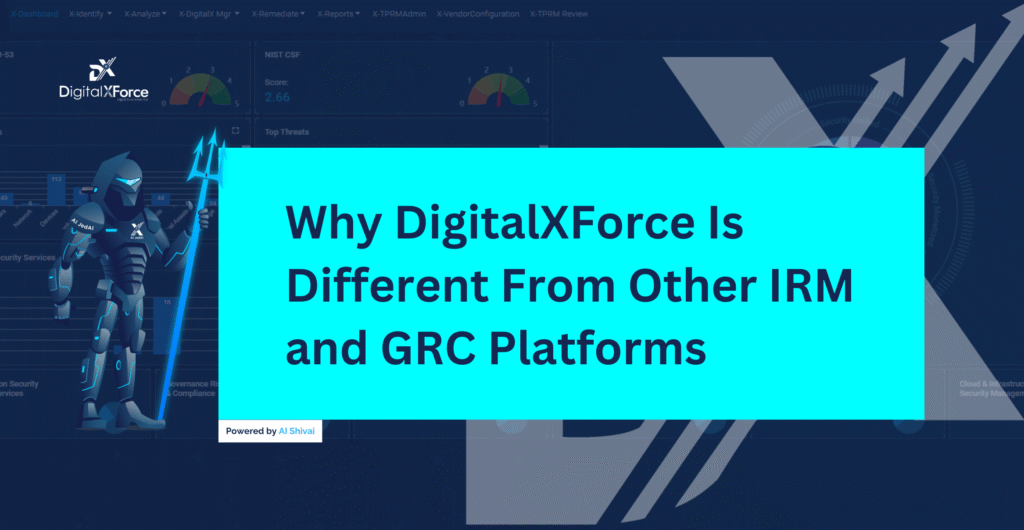Go to X-TPRMAdmin page
Image resolution: width=1024 pixels, height=530 pixels.
[x=399, y=14]
